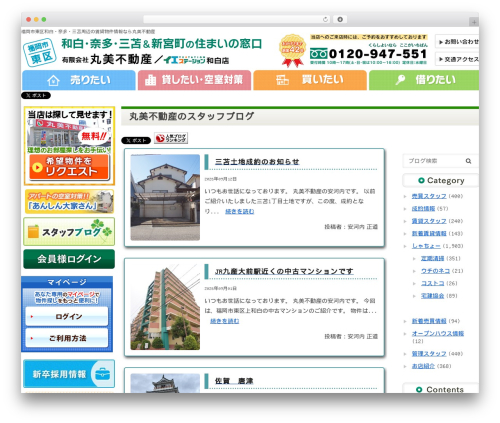500x423 pixels.
Task: Click the 福岡市東区 badge logo
Action: [x=40, y=52]
